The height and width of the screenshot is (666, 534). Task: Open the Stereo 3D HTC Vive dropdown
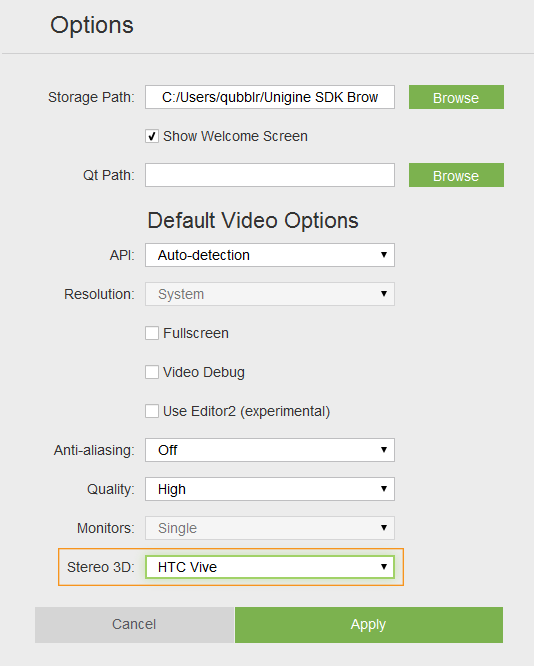(270, 567)
